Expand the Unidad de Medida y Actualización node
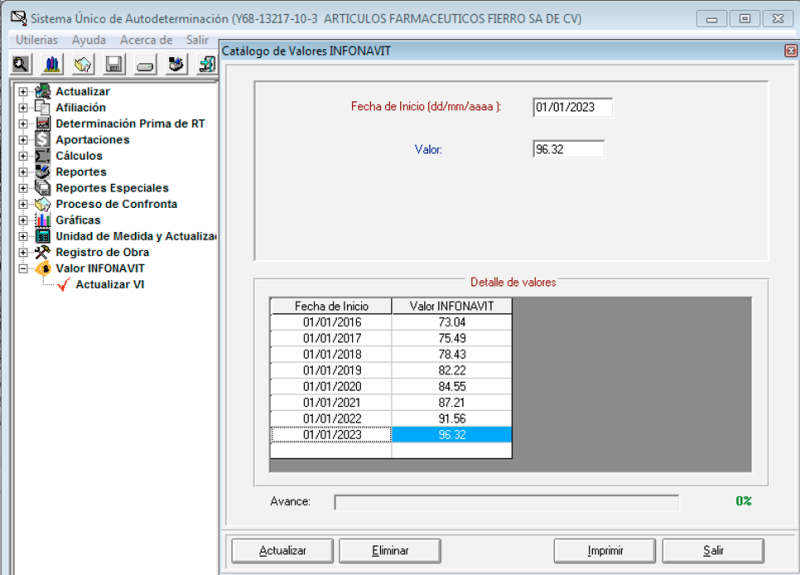Image resolution: width=800 pixels, height=575 pixels. [23, 236]
